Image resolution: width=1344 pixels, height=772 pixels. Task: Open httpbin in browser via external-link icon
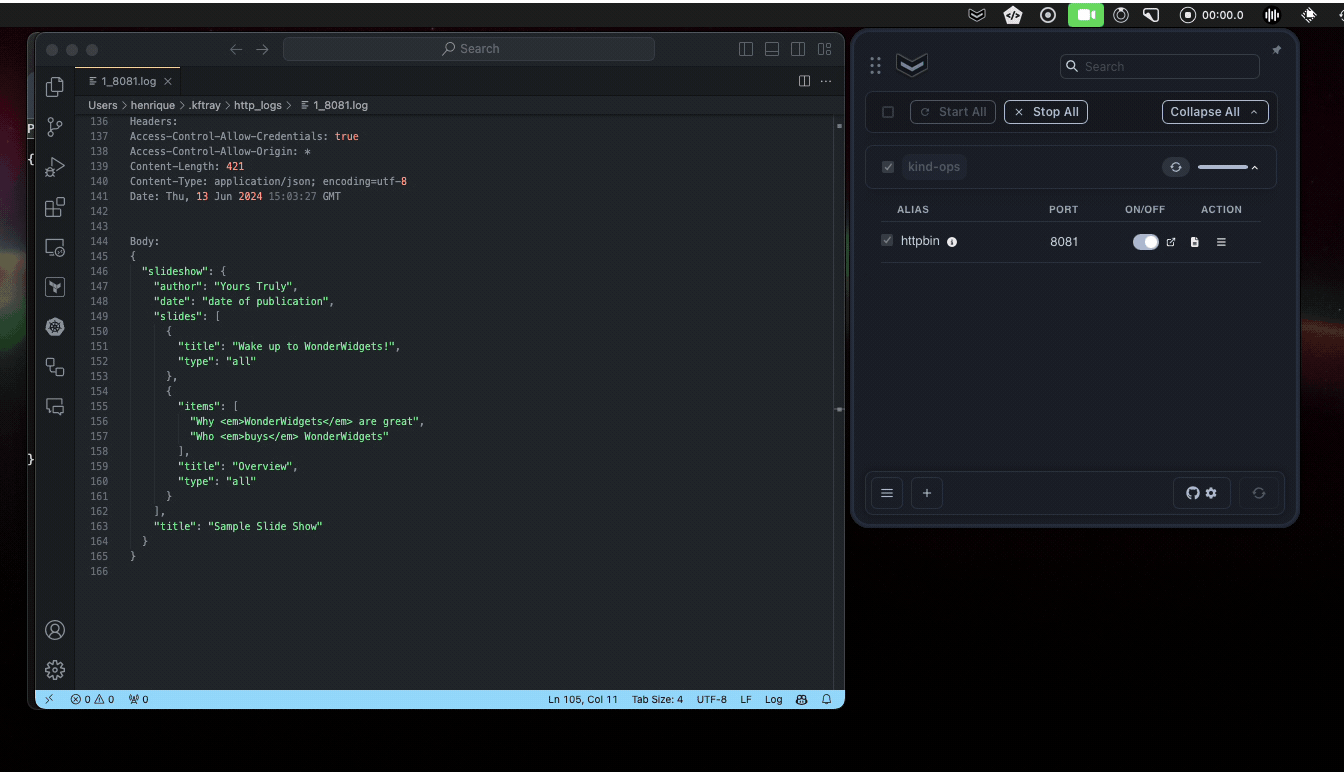click(x=1171, y=242)
